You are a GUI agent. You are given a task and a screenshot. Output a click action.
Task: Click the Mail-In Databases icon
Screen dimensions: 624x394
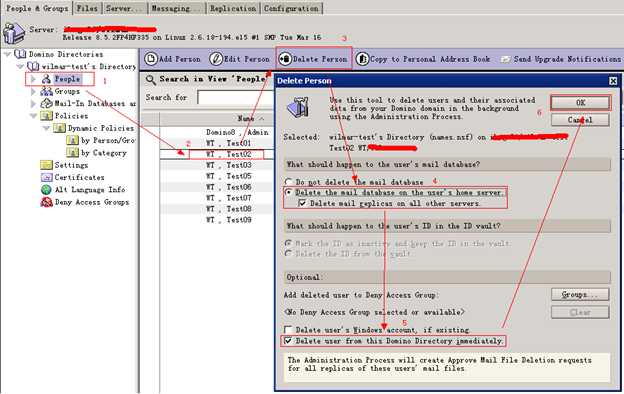(46, 103)
